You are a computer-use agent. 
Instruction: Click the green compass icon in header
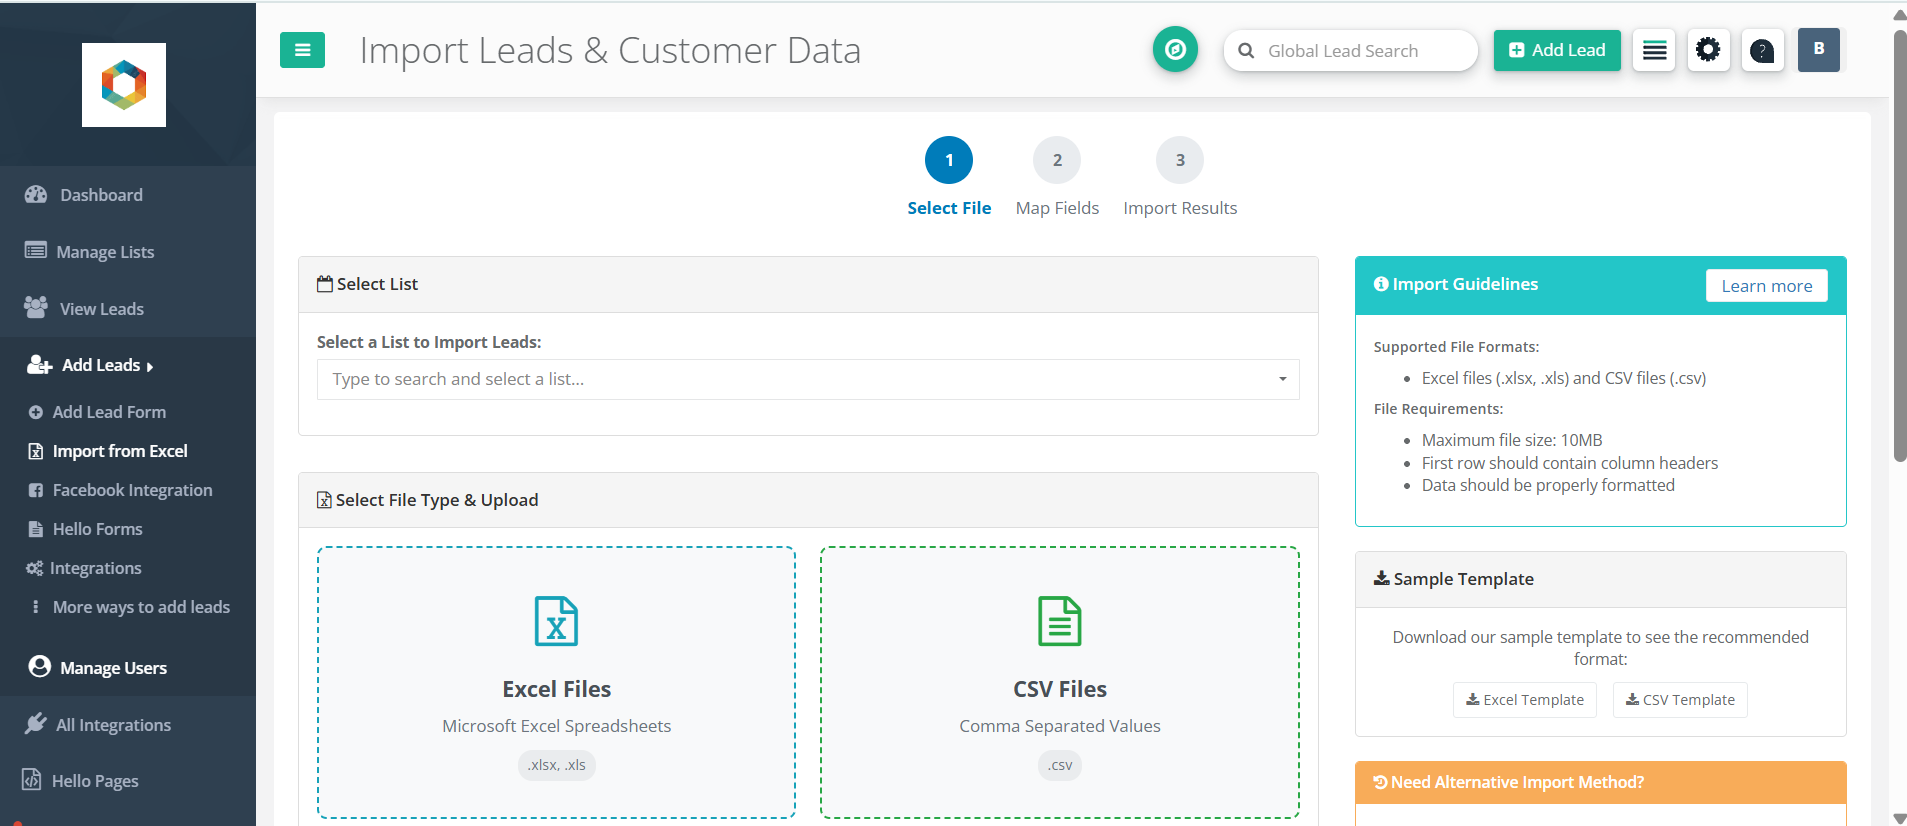(1175, 50)
